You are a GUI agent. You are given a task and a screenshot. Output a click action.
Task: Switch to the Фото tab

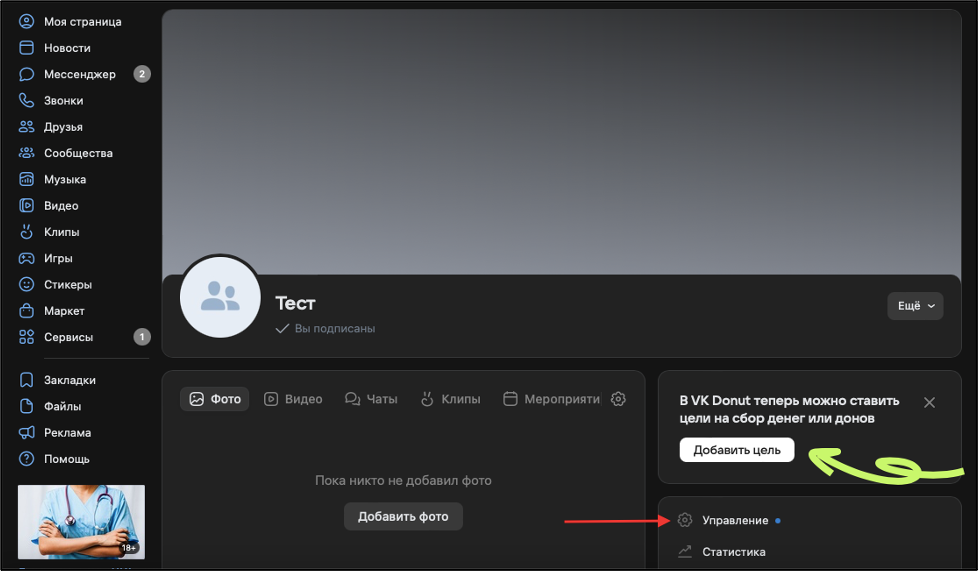point(215,399)
